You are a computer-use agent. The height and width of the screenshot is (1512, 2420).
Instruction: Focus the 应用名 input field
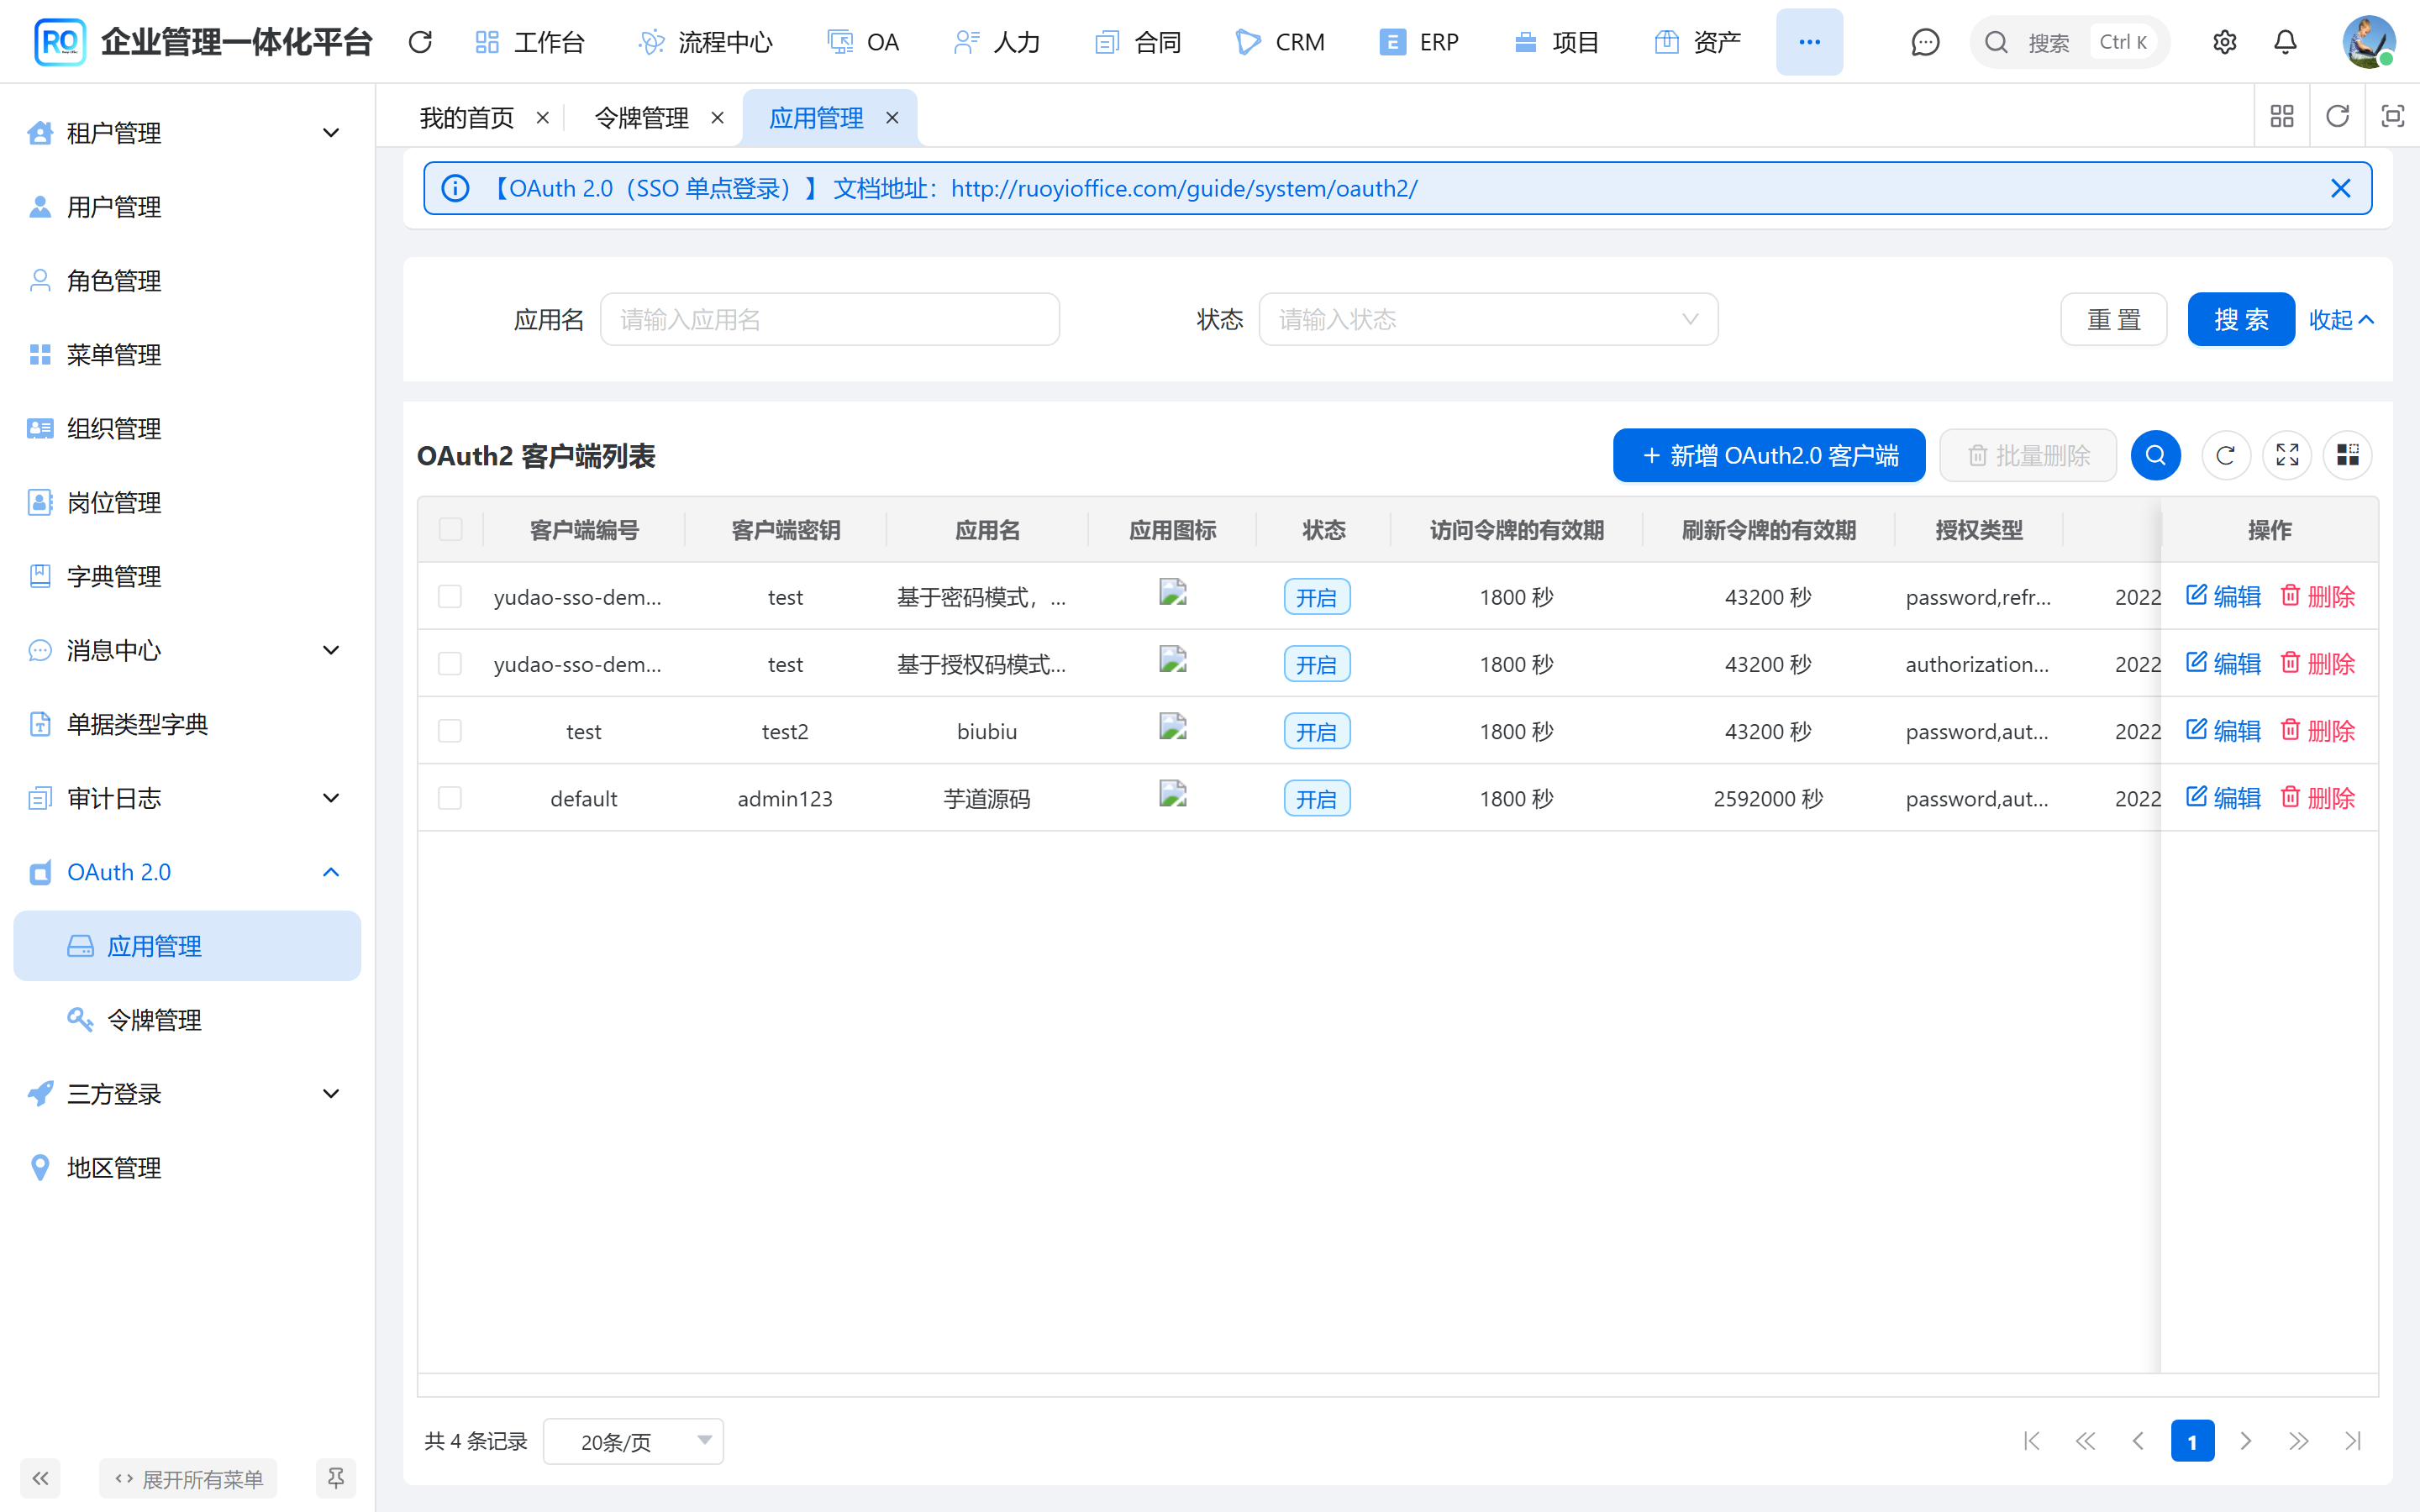tap(829, 319)
